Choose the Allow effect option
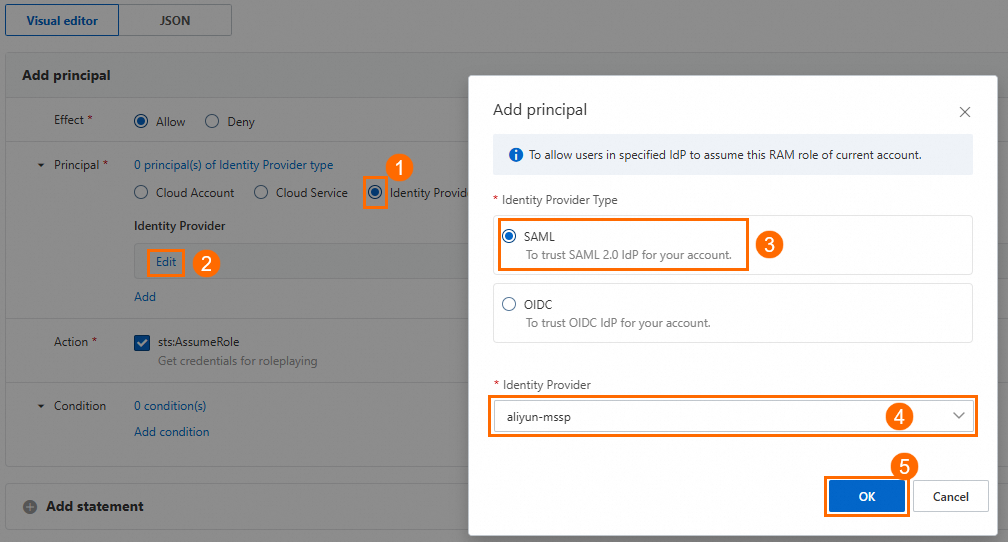Screen dimensions: 1008x542 (x=141, y=121)
